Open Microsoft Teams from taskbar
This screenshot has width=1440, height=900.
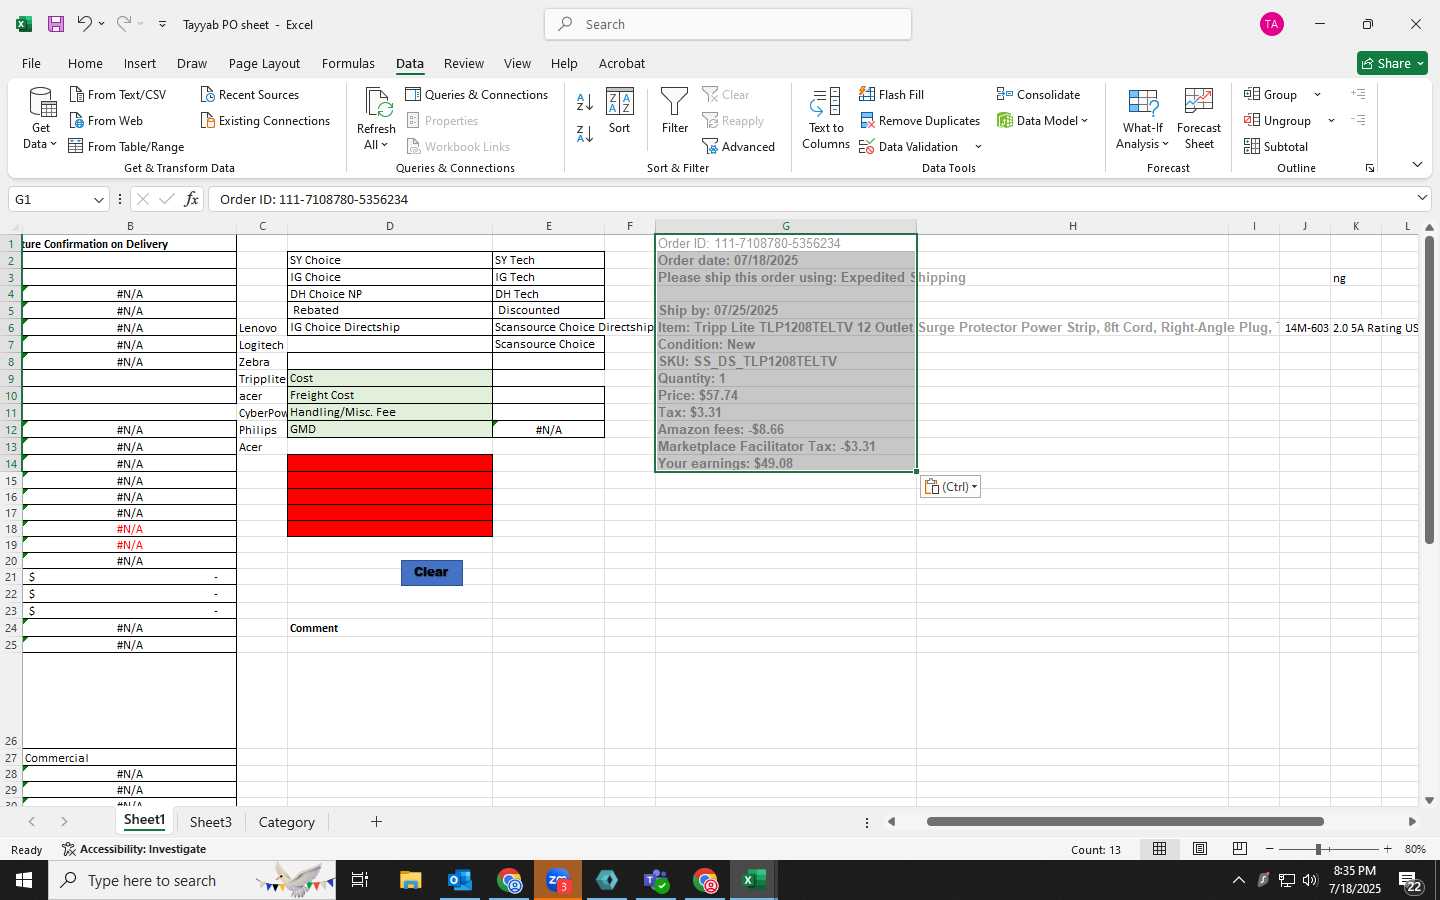pos(656,880)
